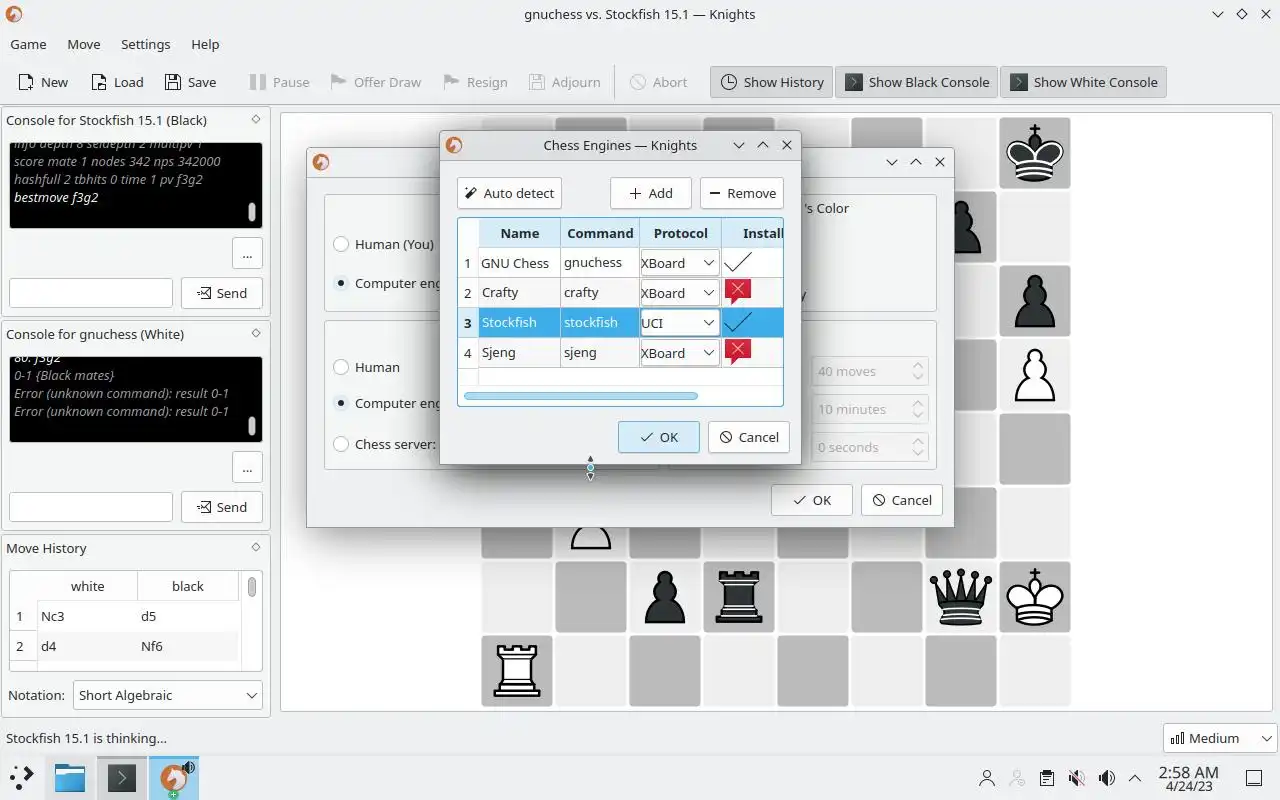
Task: Click the Name column header
Action: 519,233
